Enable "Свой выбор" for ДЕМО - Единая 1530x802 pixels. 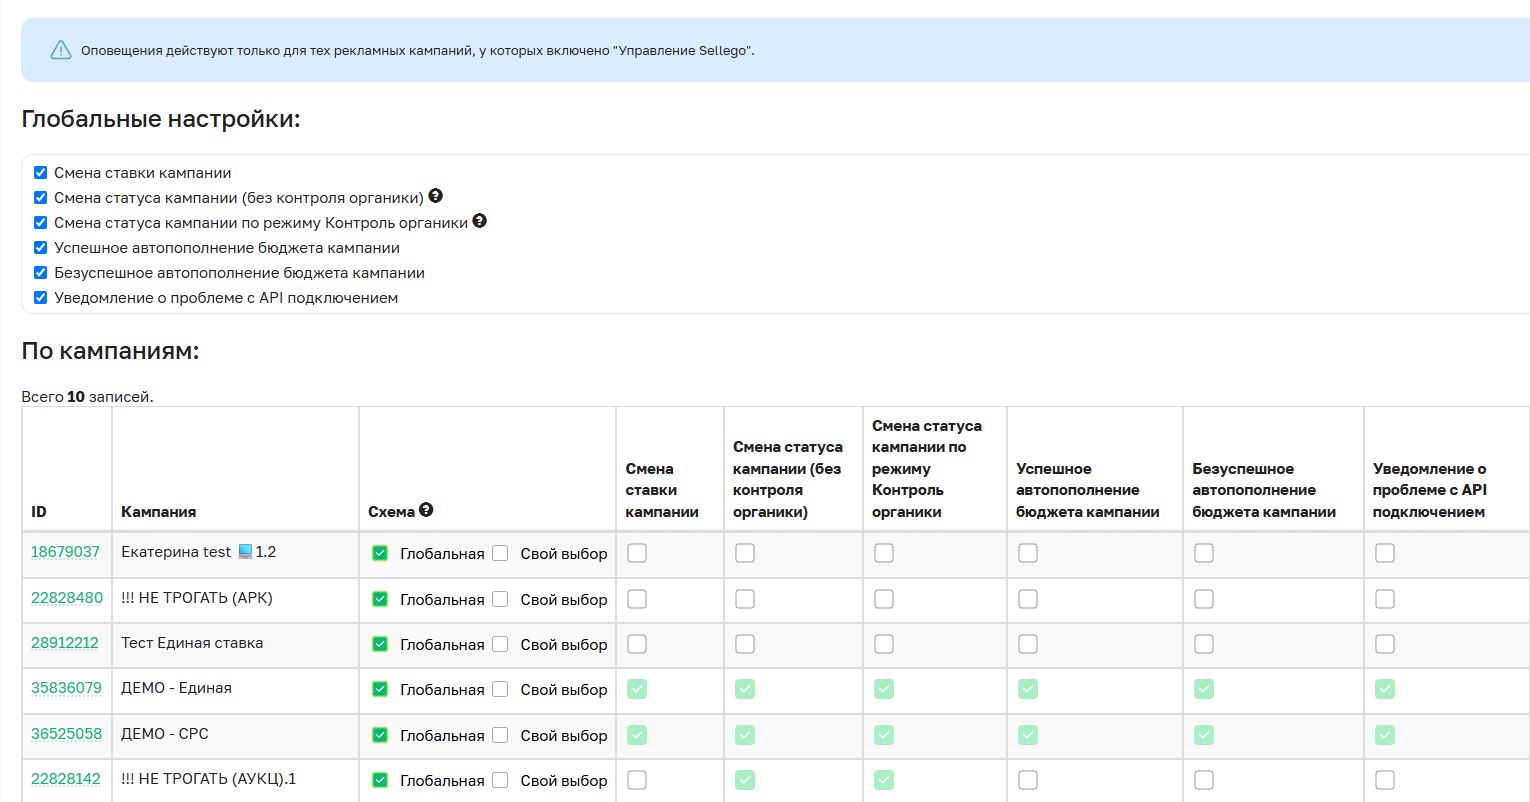tap(500, 689)
